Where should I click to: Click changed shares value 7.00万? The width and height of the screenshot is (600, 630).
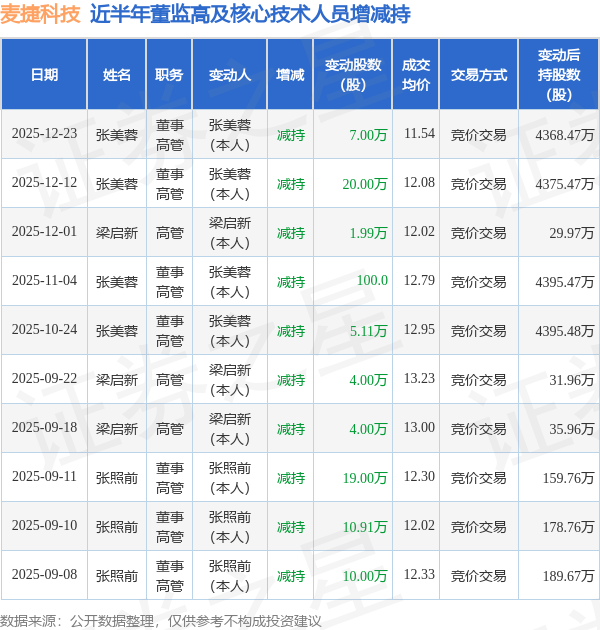click(368, 135)
